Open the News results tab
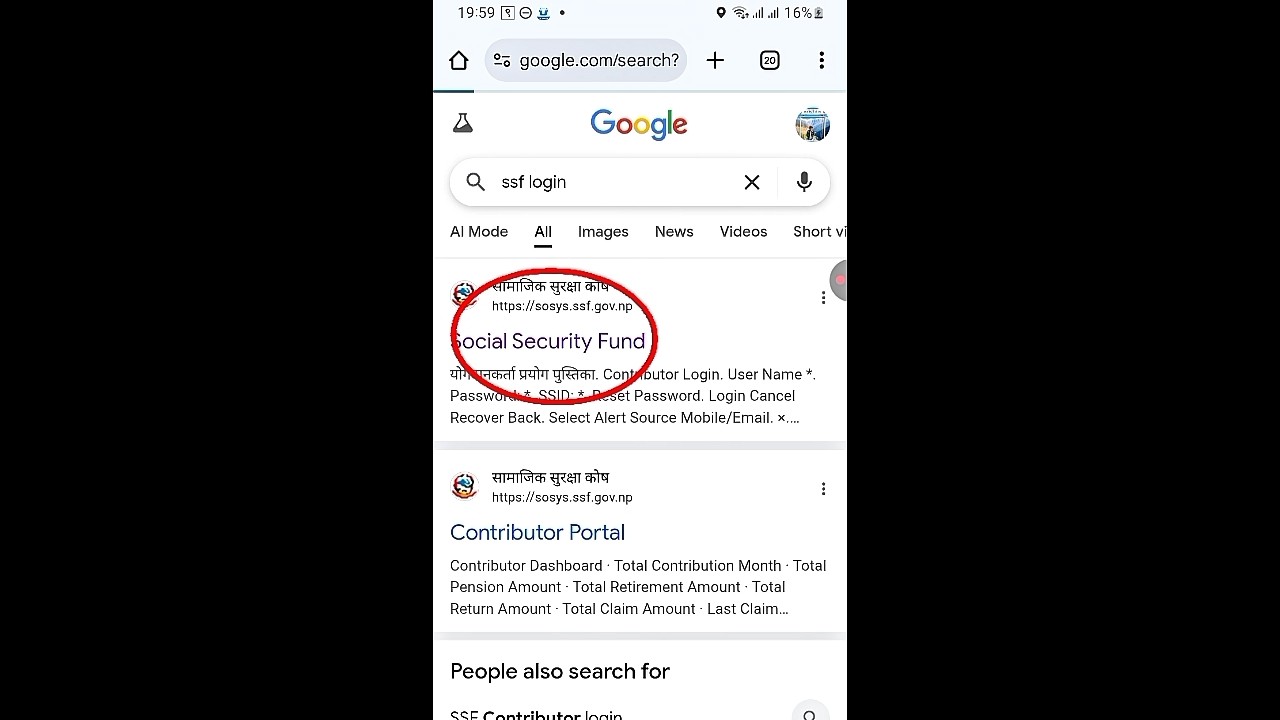1280x720 pixels. (x=674, y=232)
